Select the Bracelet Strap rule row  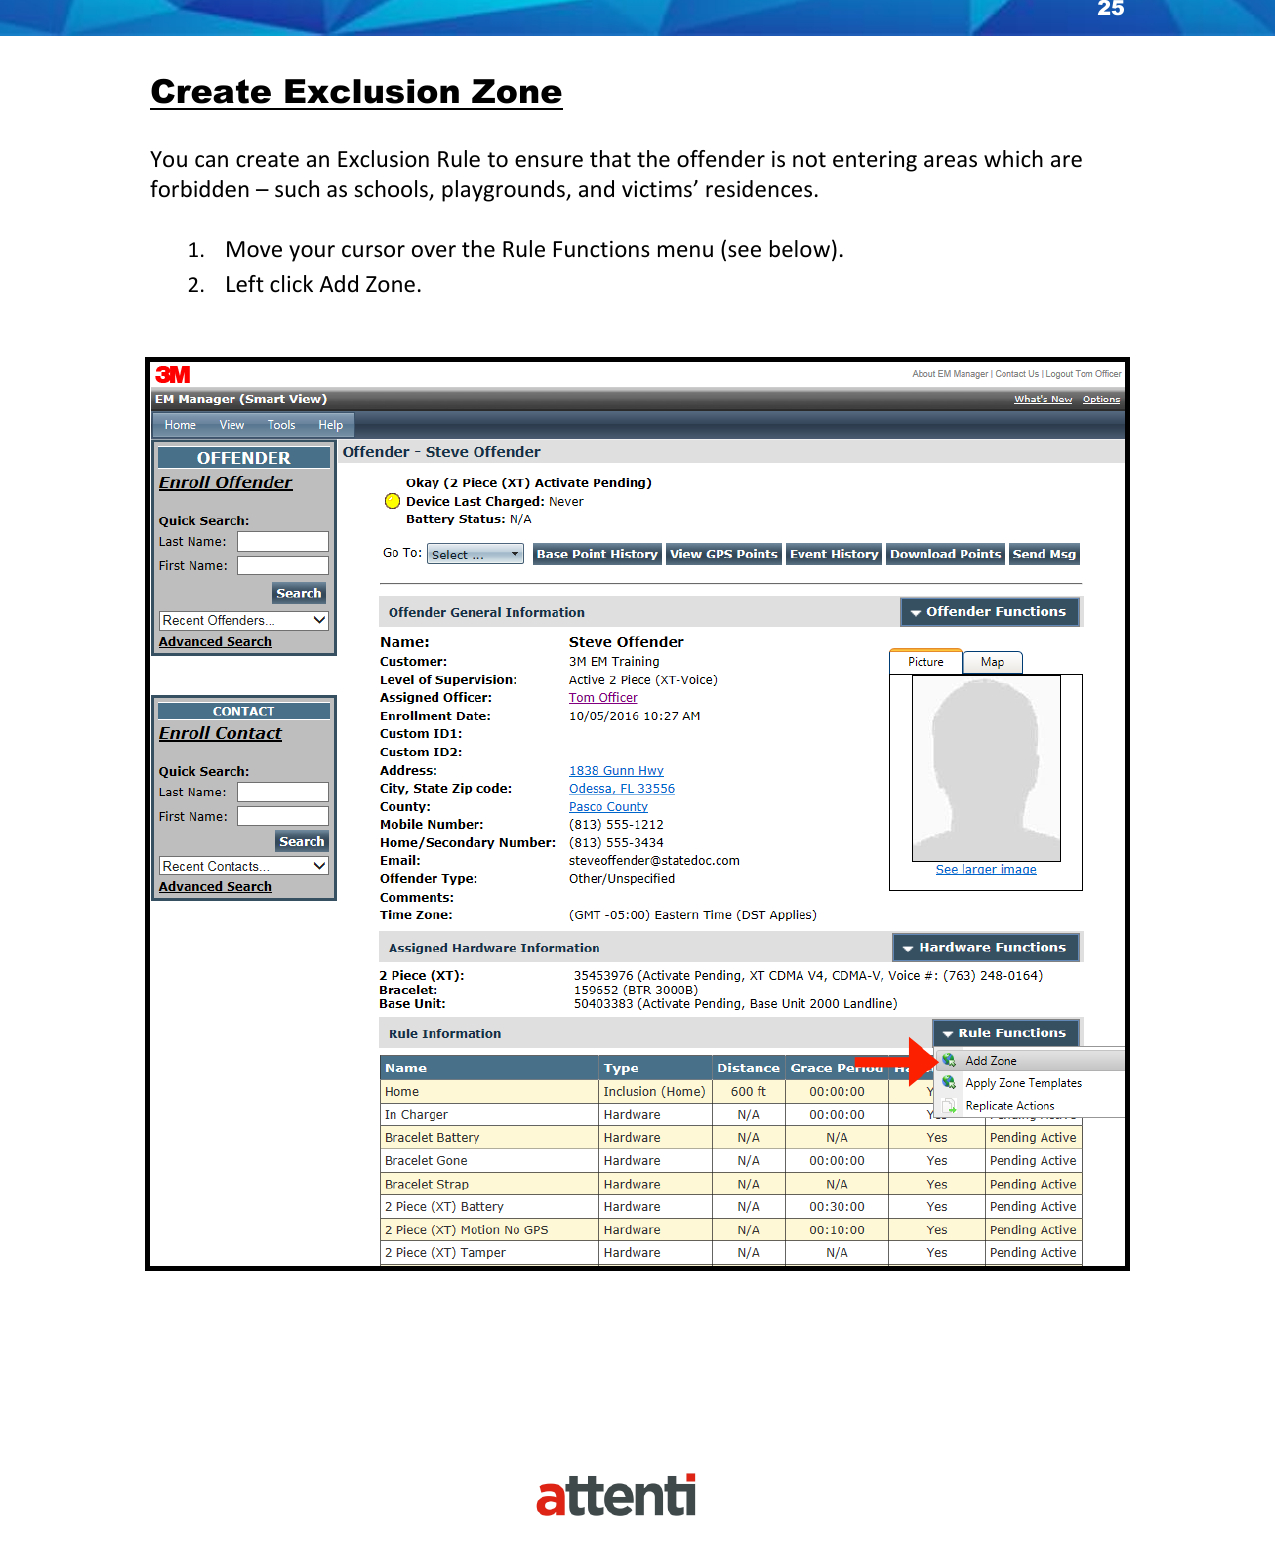[x=731, y=1184]
